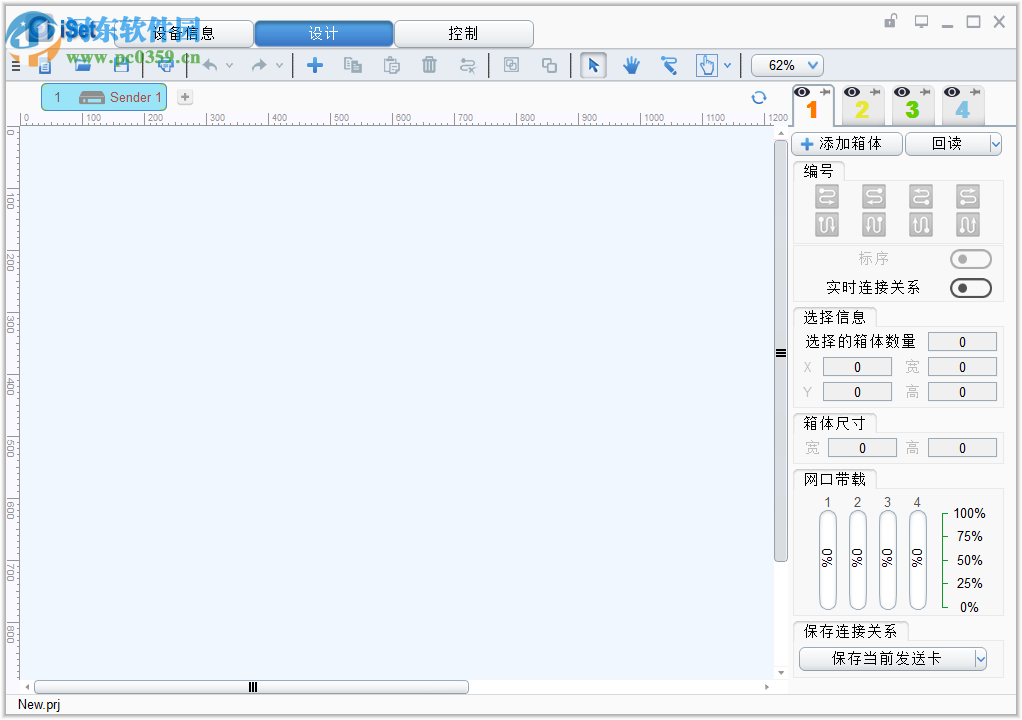Click the undo arrow icon
Screen dimensions: 1022x720
point(210,65)
